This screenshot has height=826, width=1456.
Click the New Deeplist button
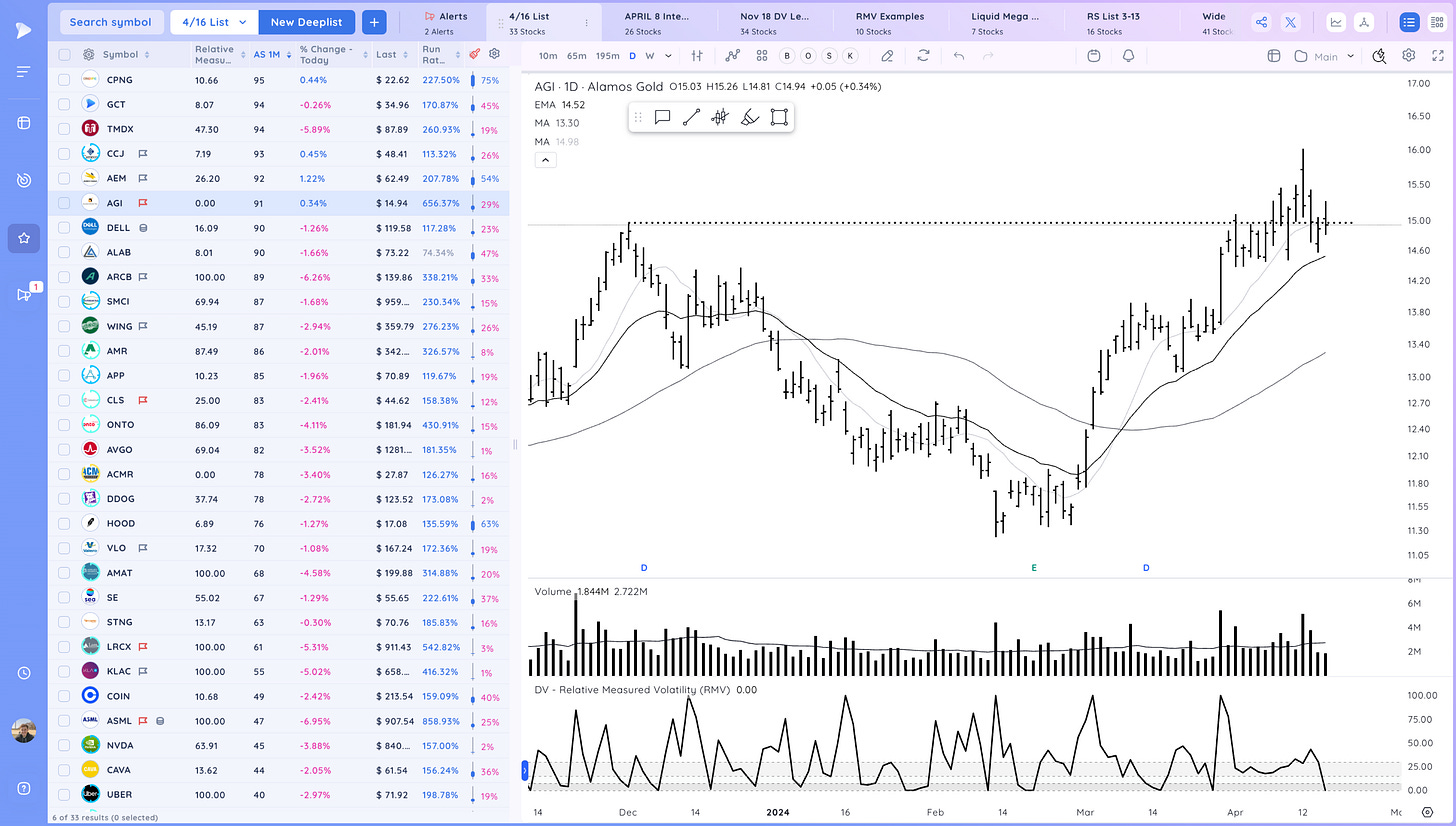coord(306,22)
